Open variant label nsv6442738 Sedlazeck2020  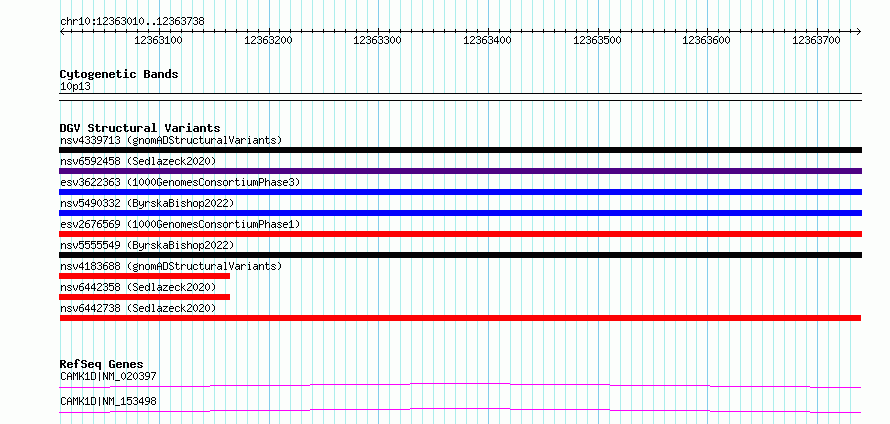point(138,308)
